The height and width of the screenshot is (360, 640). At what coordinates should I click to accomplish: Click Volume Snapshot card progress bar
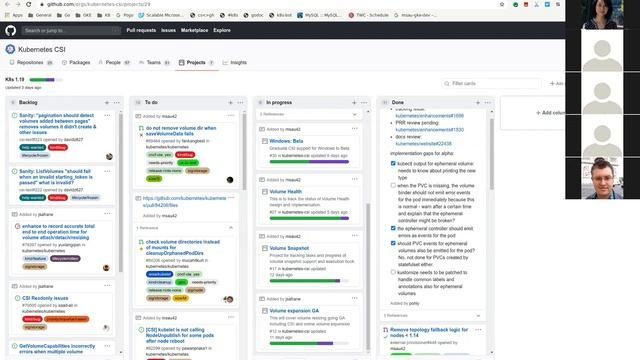pos(309,281)
